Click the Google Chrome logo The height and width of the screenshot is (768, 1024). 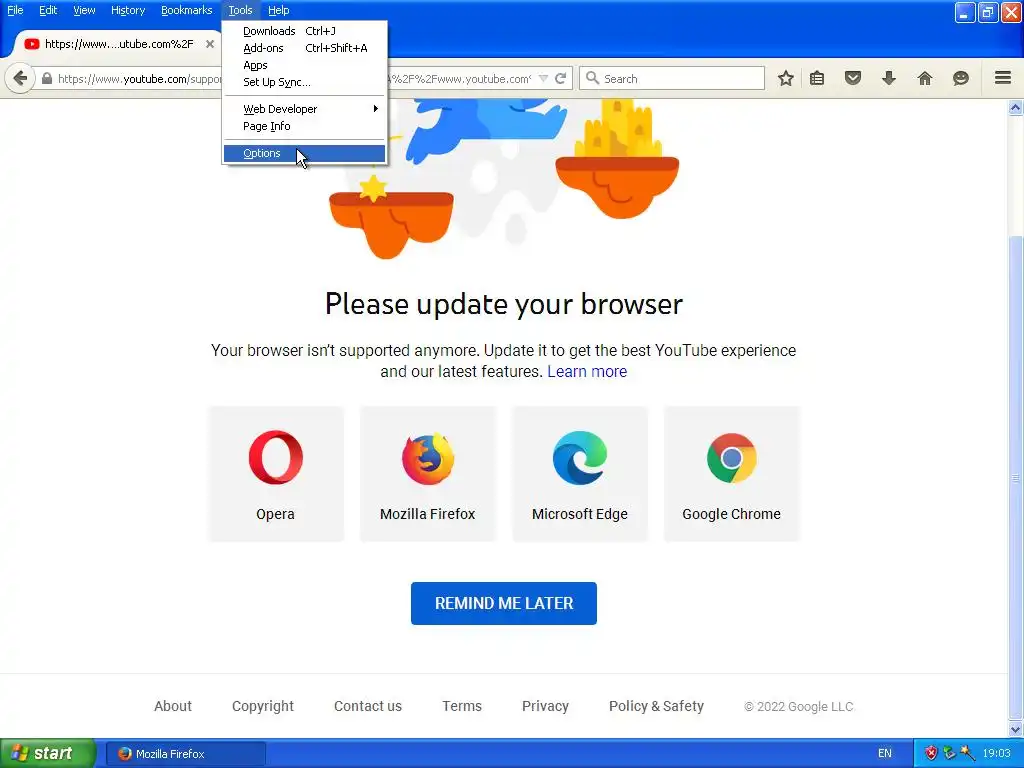[731, 458]
